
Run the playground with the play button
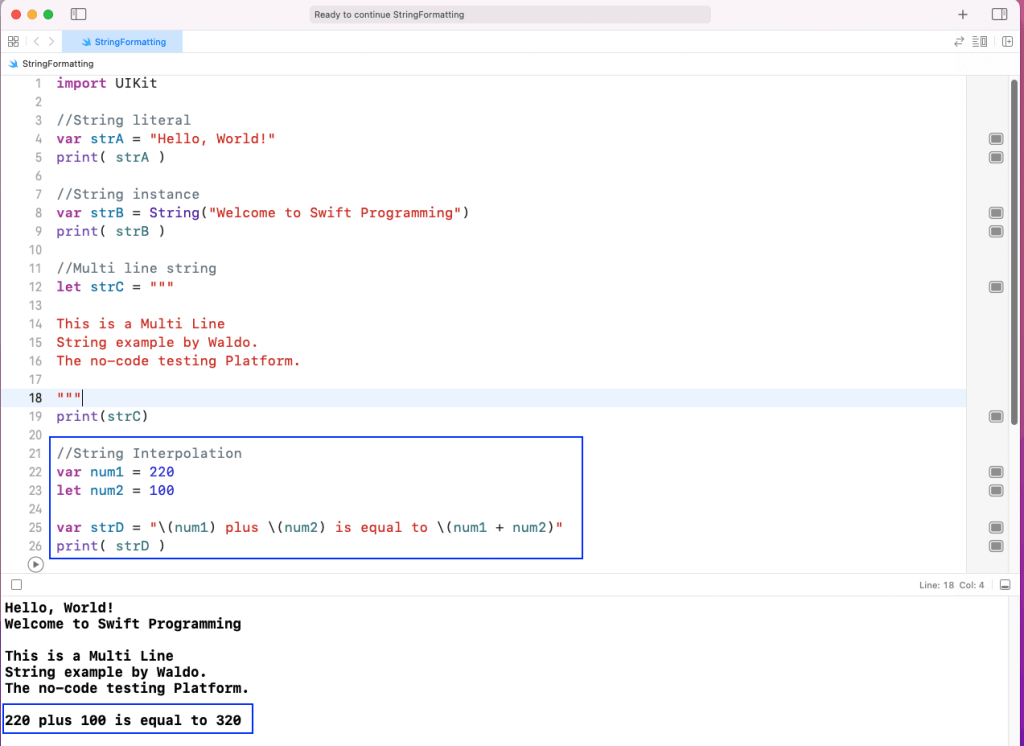click(36, 565)
